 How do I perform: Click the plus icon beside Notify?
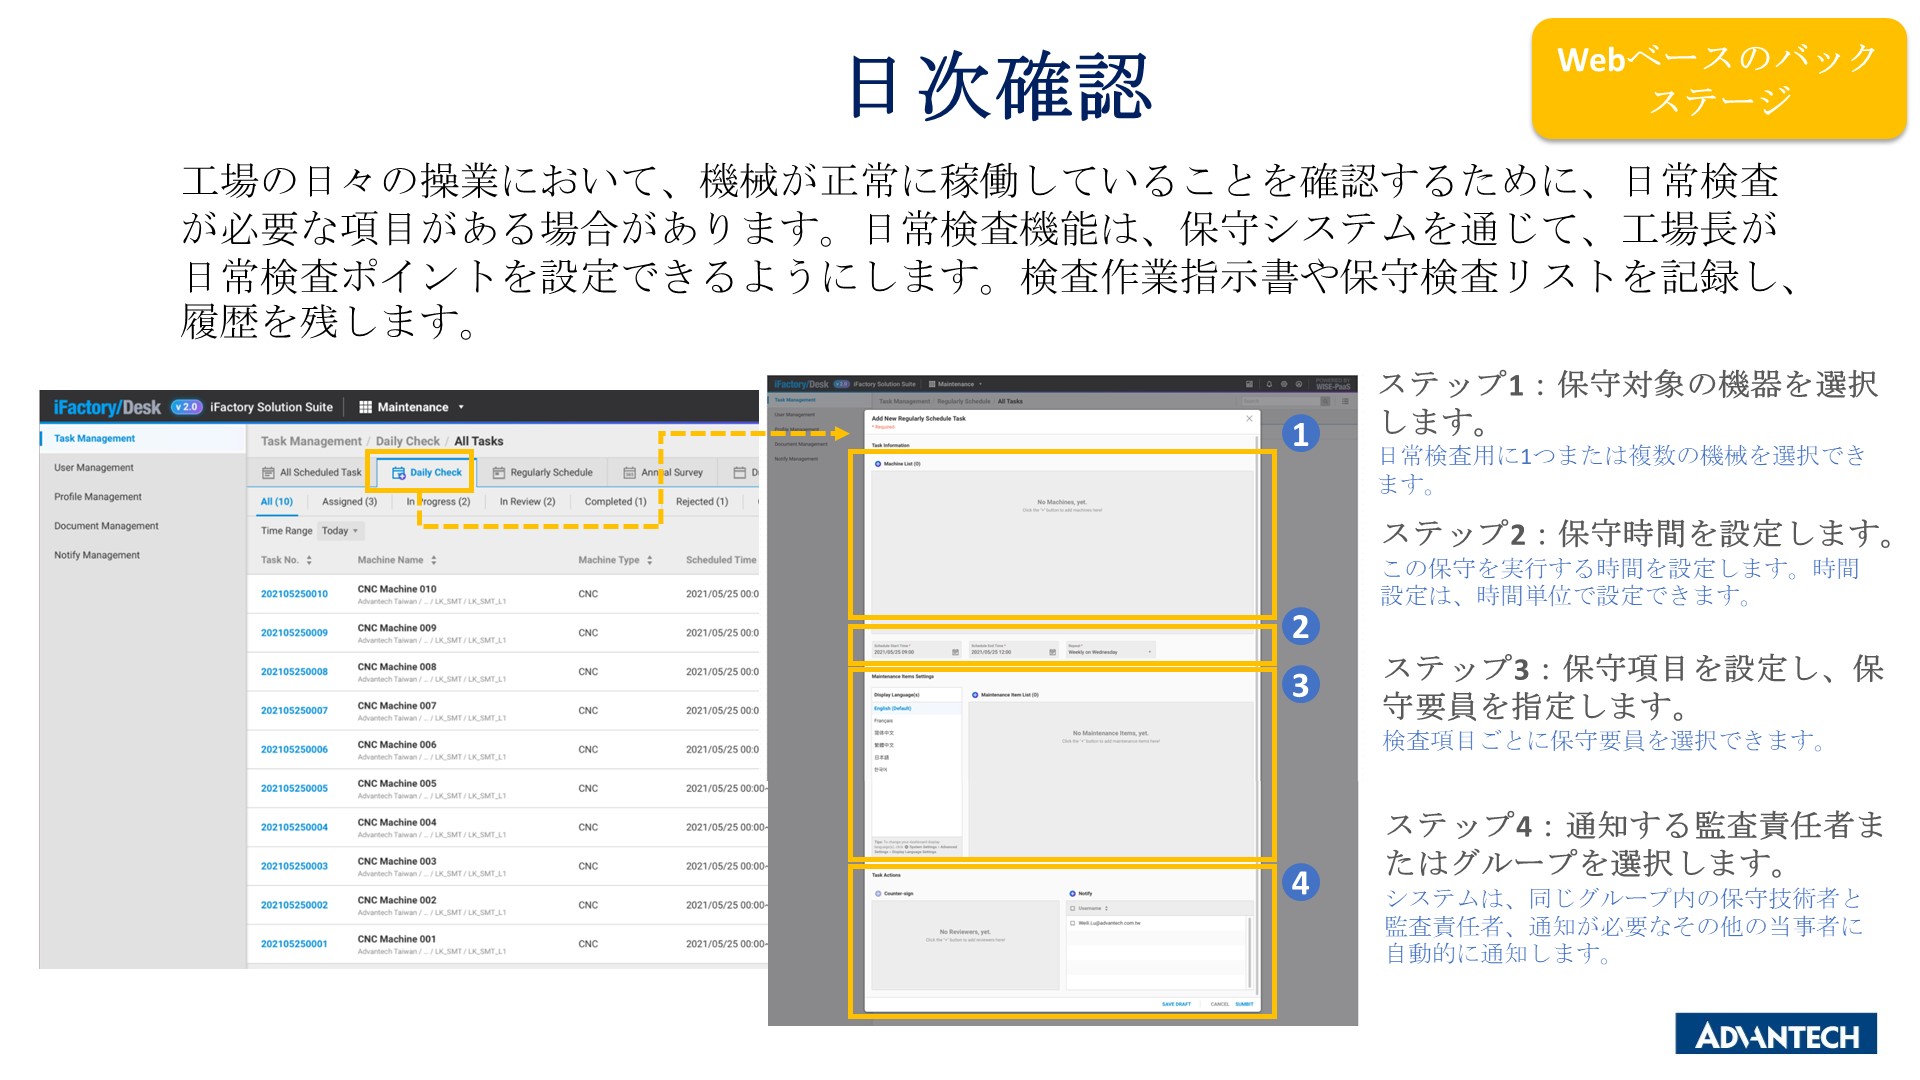tap(1072, 894)
